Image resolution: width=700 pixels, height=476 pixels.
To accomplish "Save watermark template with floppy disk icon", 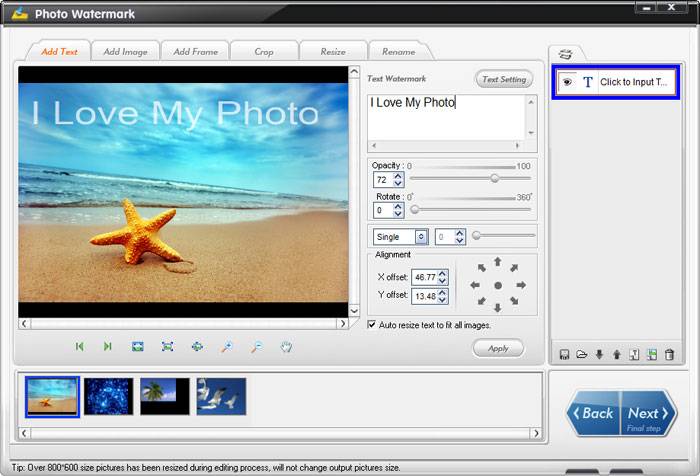I will point(565,354).
